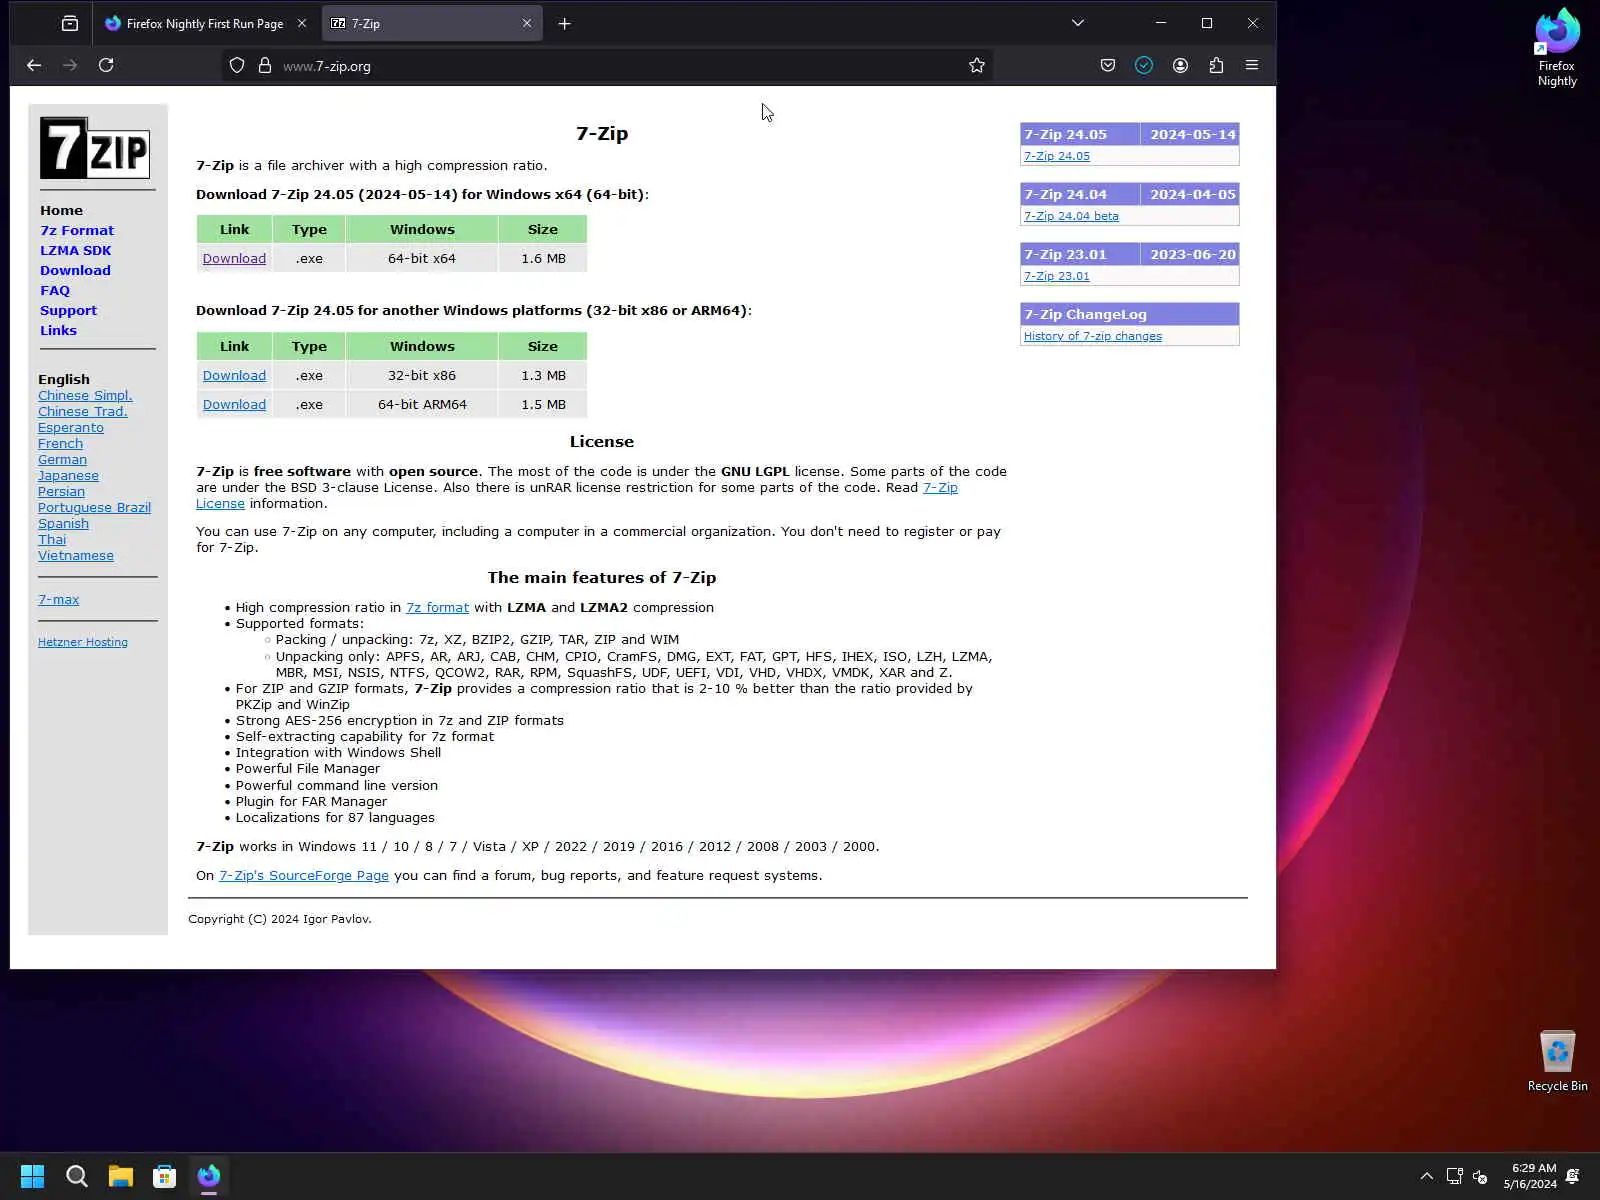Viewport: 1600px width, 1200px height.
Task: Go back using the browser back arrow
Action: [34, 65]
